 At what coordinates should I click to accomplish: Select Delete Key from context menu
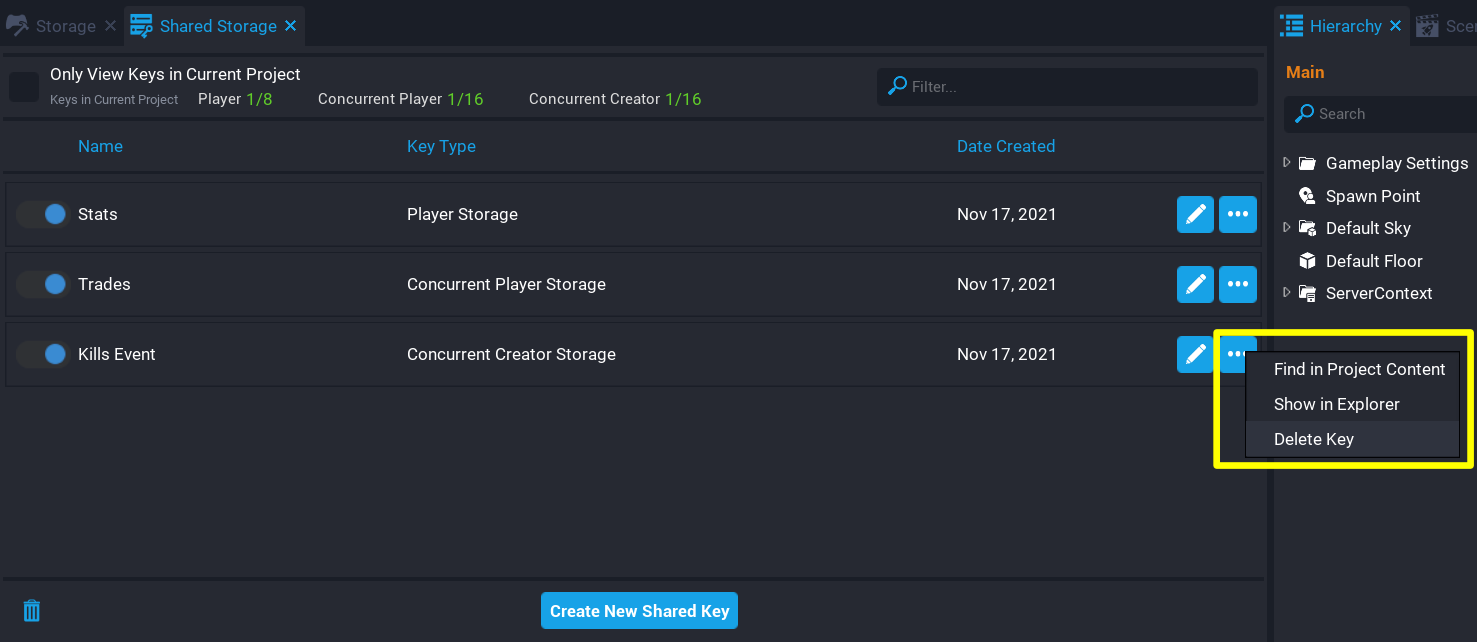[x=1313, y=439]
